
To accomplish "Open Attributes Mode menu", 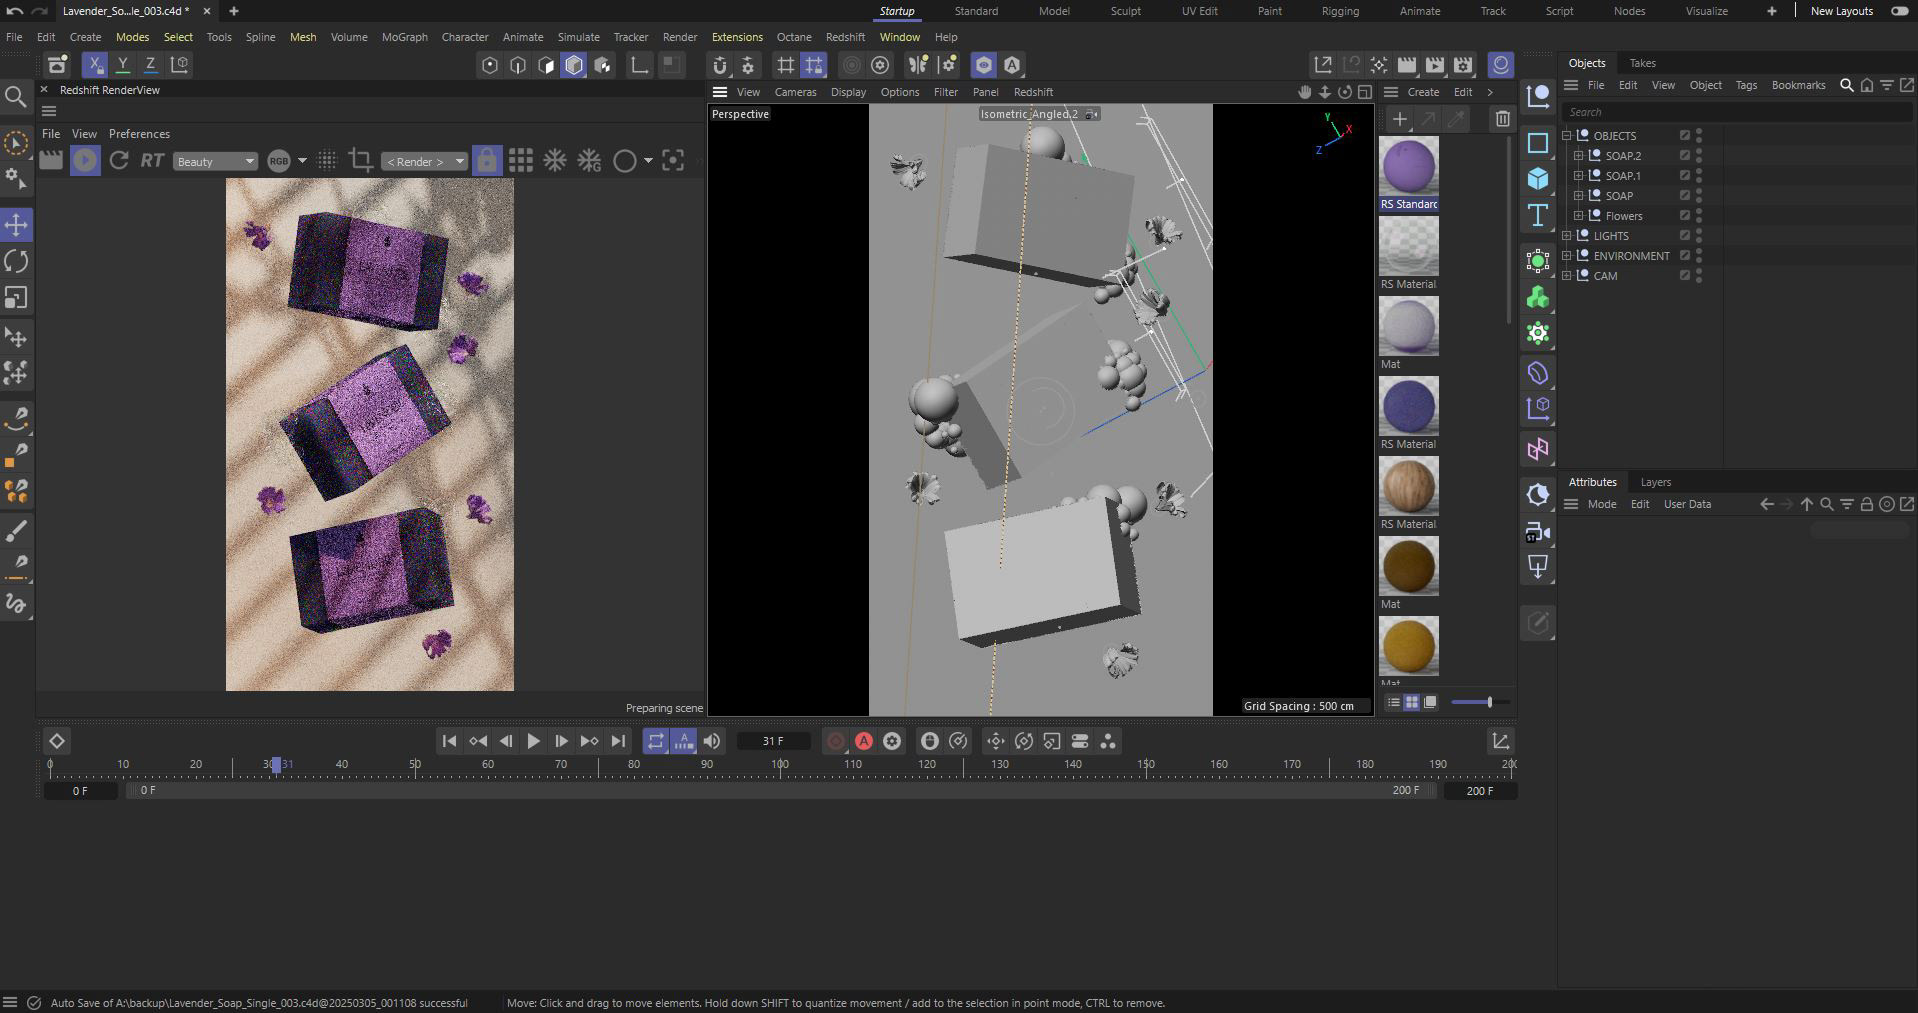I will click(1601, 504).
